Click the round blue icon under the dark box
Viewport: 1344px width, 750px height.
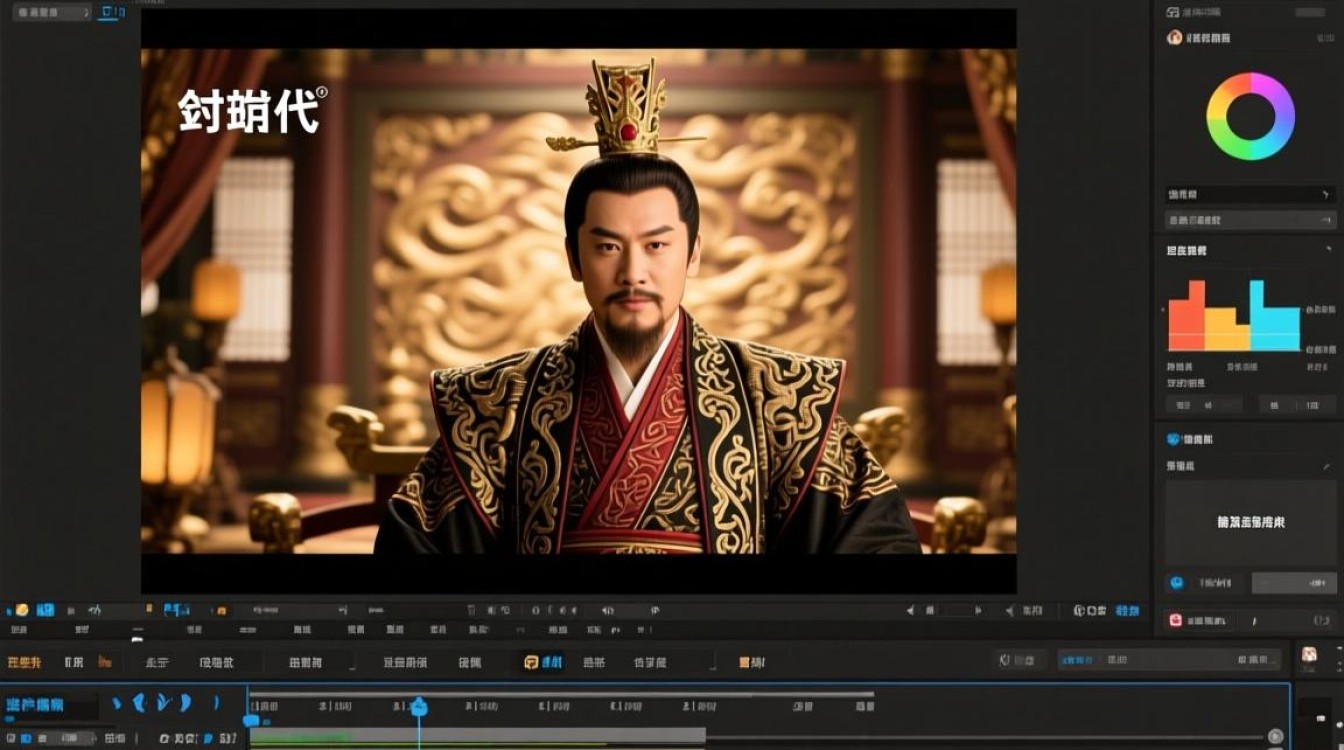coord(1177,582)
